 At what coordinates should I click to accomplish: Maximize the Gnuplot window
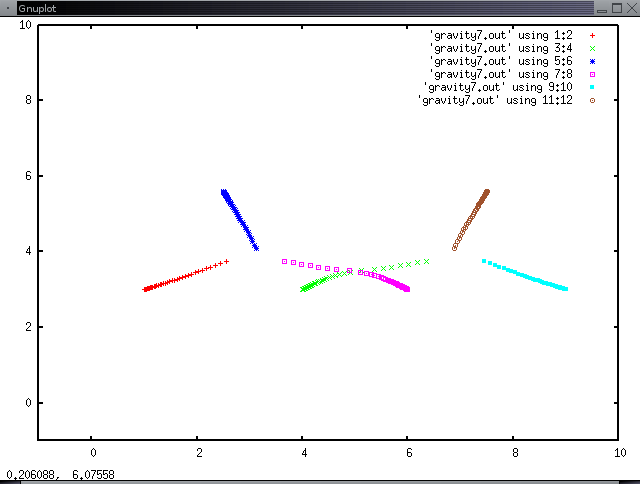click(x=617, y=8)
